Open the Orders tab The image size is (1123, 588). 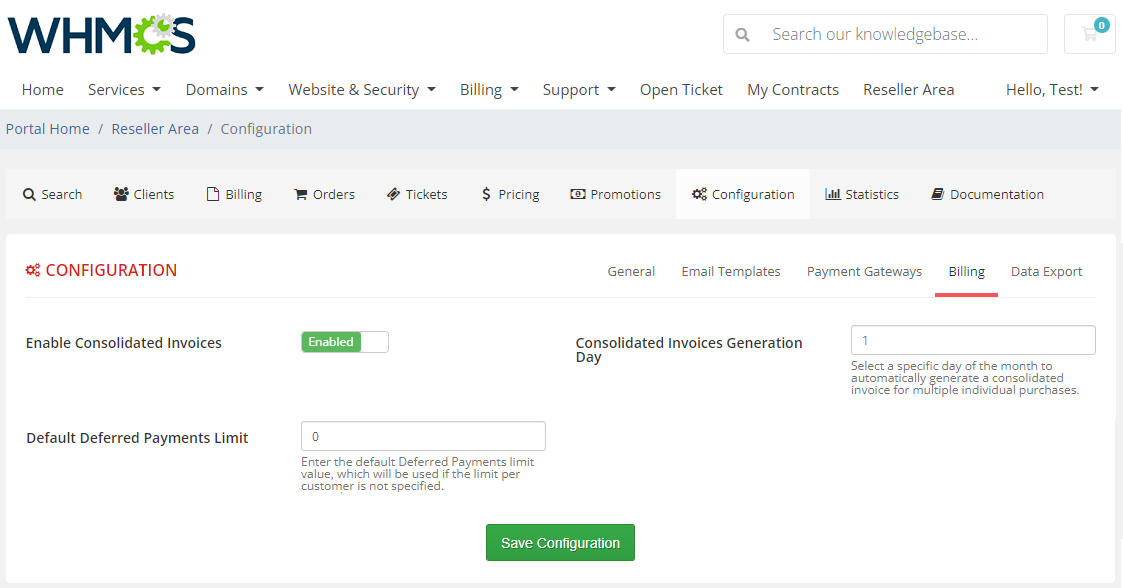click(x=324, y=194)
